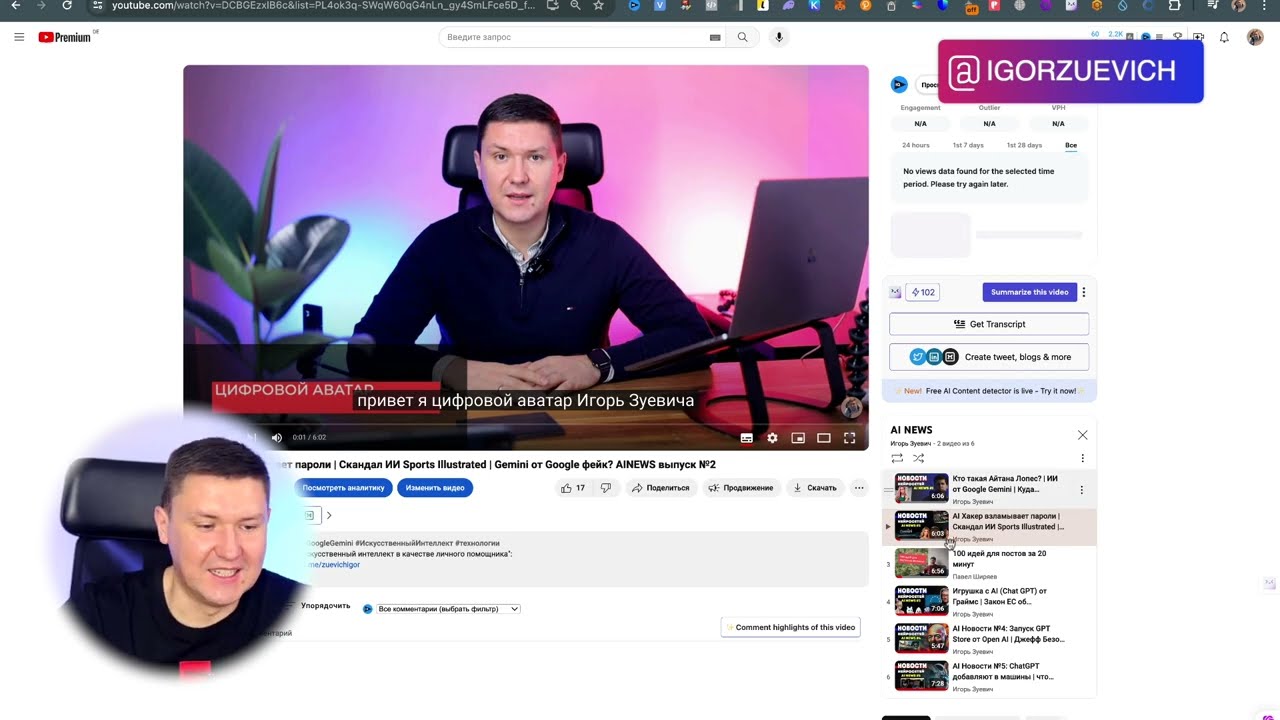The height and width of the screenshot is (720, 1280).
Task: Toggle playlist loop
Action: (x=897, y=458)
